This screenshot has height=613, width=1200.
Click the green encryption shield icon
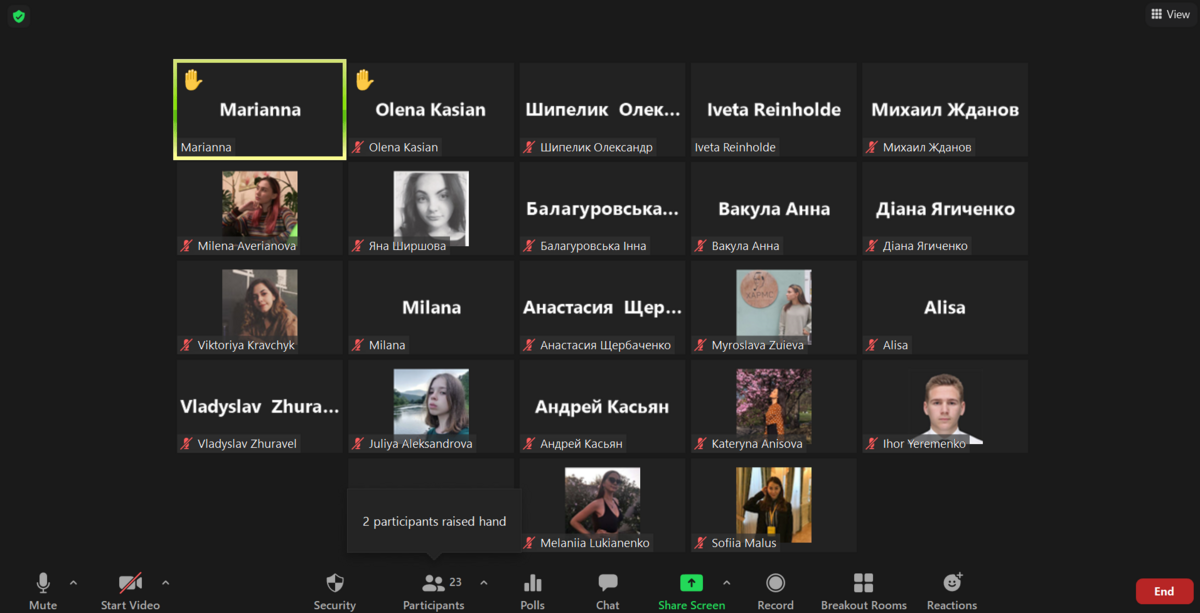[19, 16]
